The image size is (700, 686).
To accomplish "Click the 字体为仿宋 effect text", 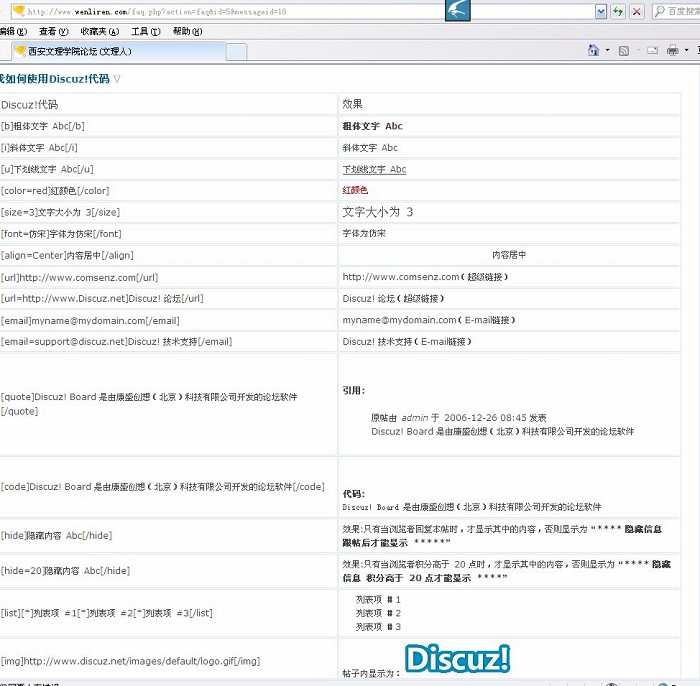I will (364, 233).
